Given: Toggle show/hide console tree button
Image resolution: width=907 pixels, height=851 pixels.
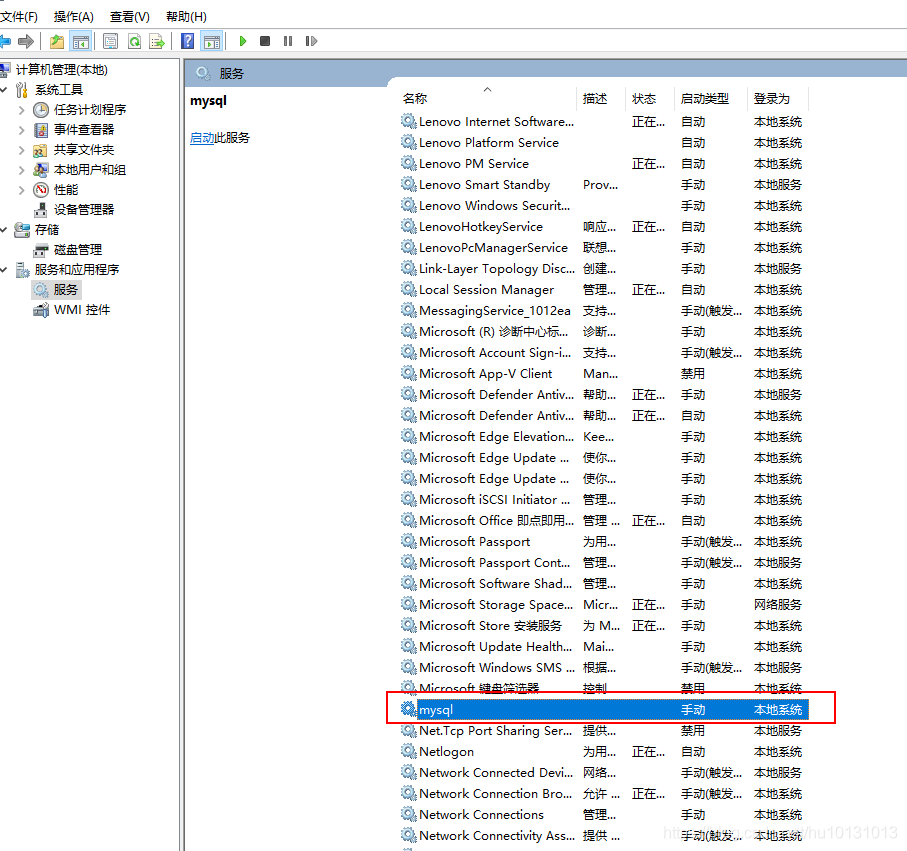Looking at the screenshot, I should (80, 41).
